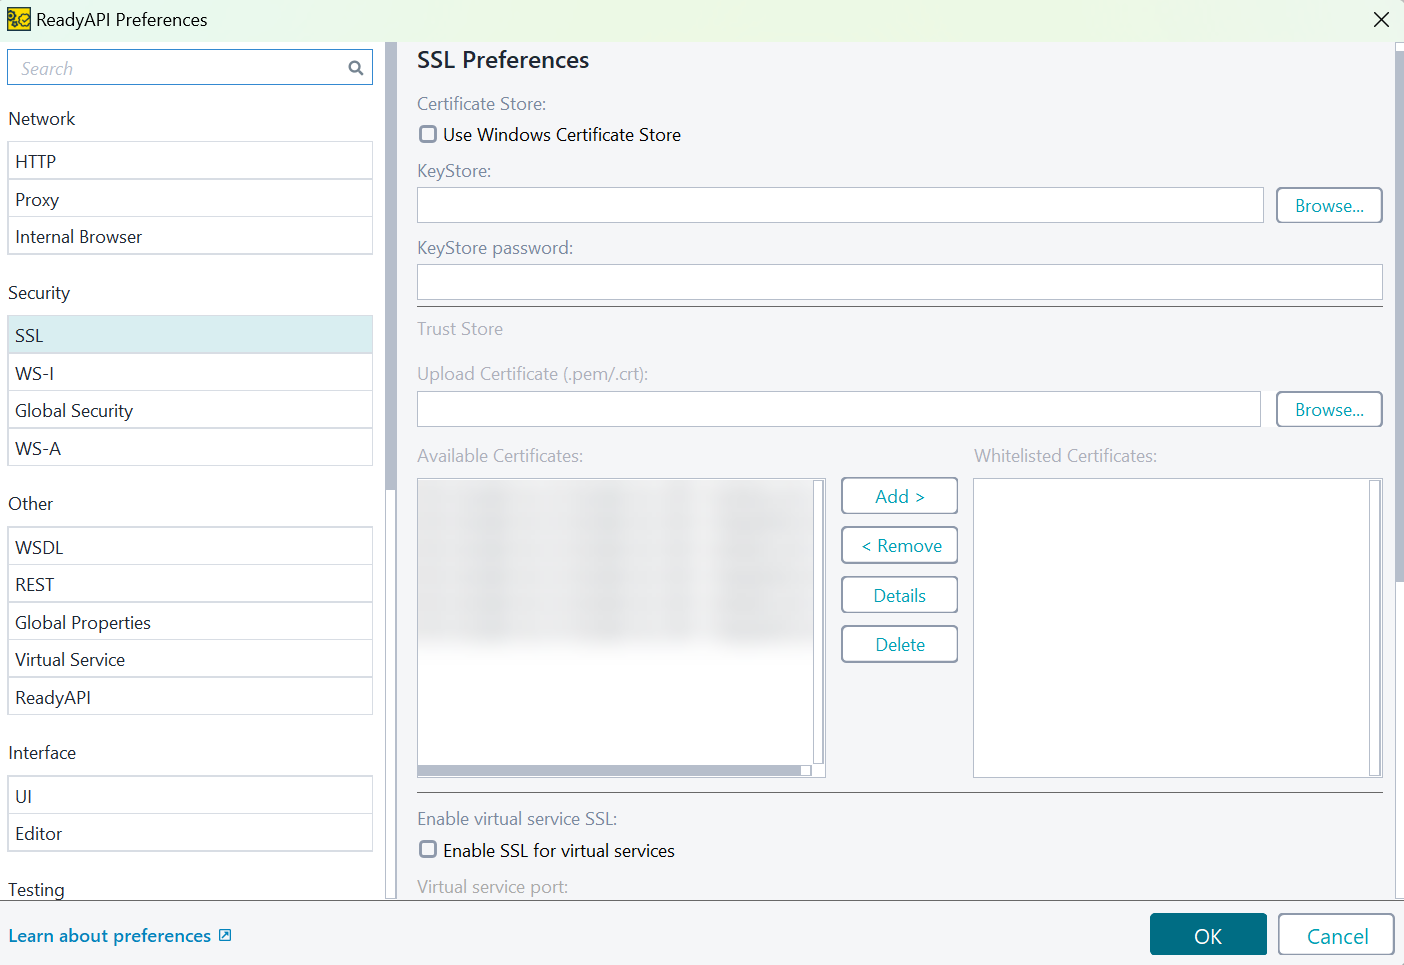Screen dimensions: 1404x965
Task: Browse for a KeyStore file
Action: point(1328,206)
